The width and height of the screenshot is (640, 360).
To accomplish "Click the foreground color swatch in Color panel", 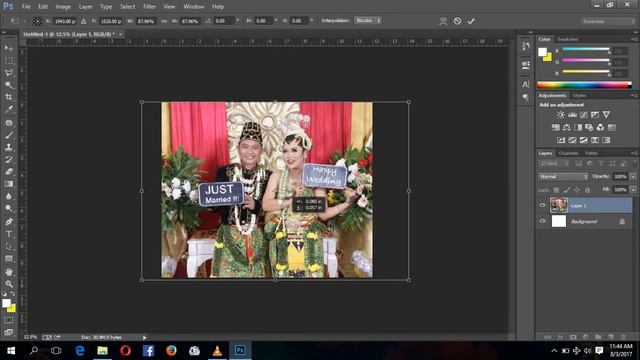I will (542, 52).
